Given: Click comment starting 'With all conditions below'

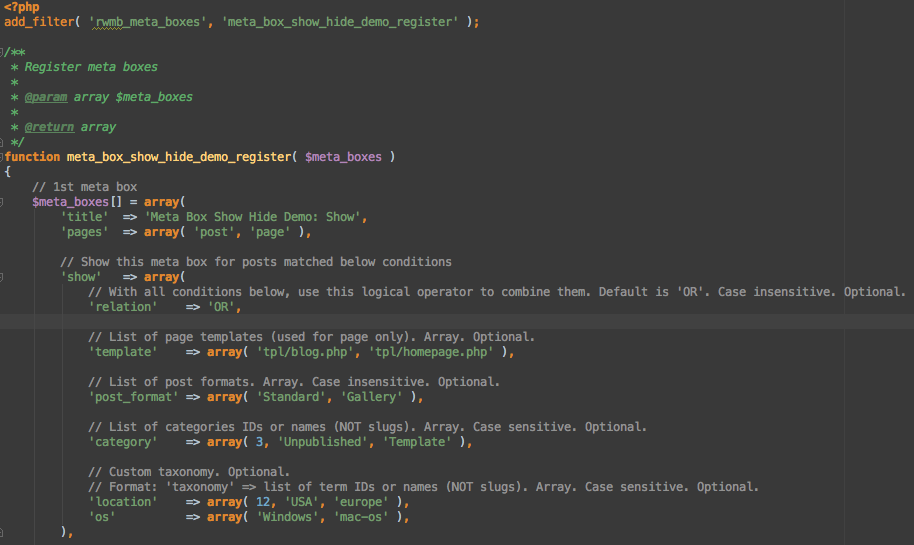Looking at the screenshot, I should pos(497,292).
